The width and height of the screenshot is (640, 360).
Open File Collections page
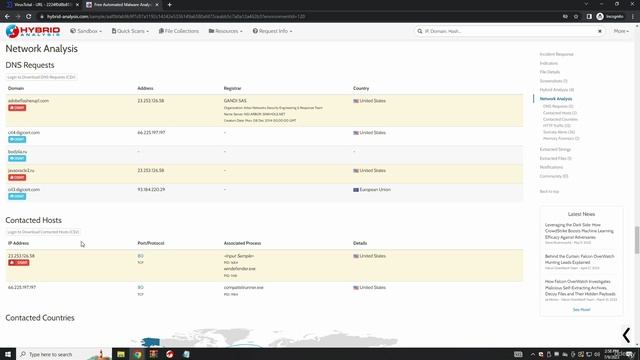point(179,31)
